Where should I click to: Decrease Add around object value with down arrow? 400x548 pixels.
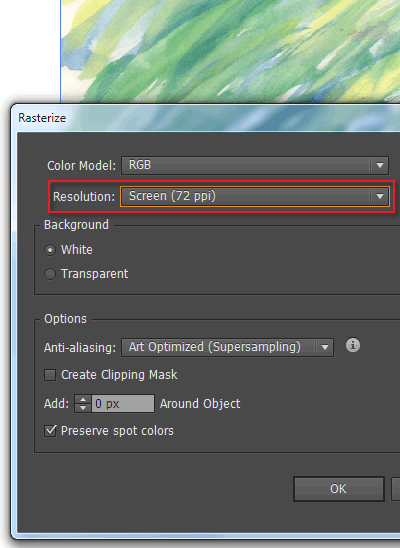click(83, 408)
